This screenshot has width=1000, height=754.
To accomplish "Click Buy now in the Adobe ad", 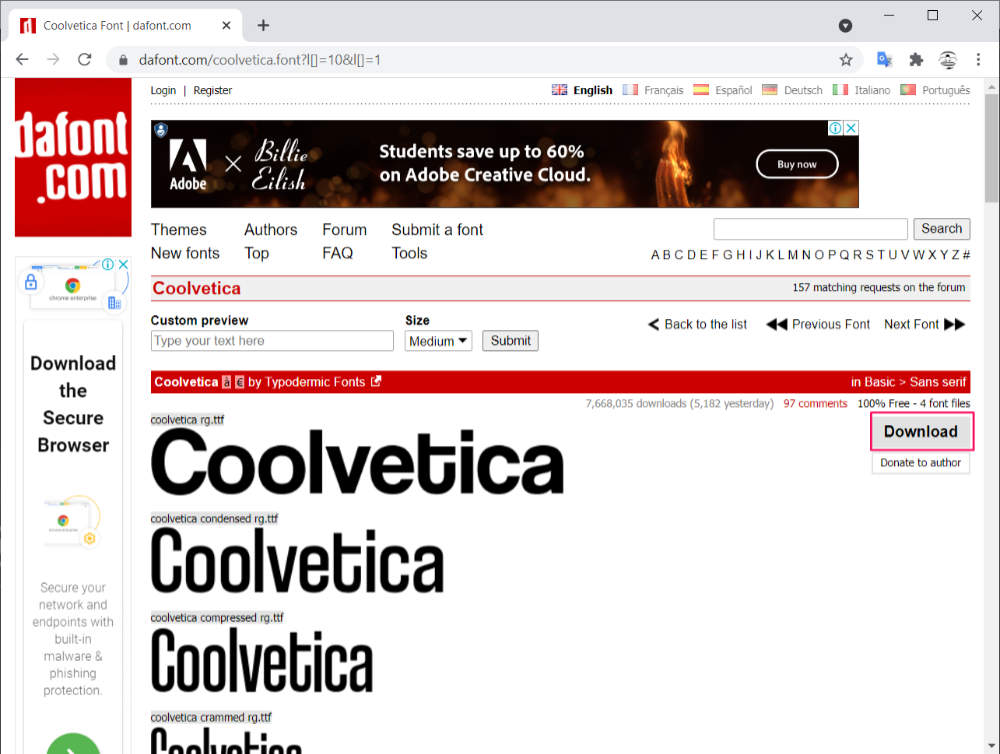I will (x=797, y=164).
